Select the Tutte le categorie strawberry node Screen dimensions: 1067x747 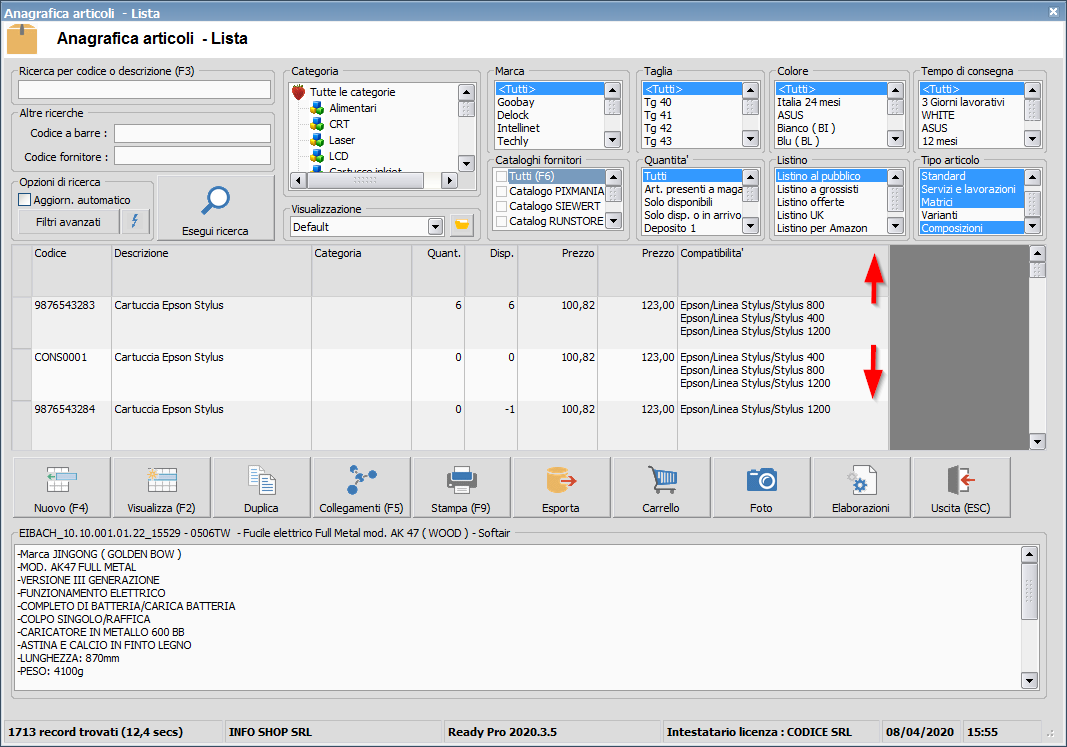point(344,92)
